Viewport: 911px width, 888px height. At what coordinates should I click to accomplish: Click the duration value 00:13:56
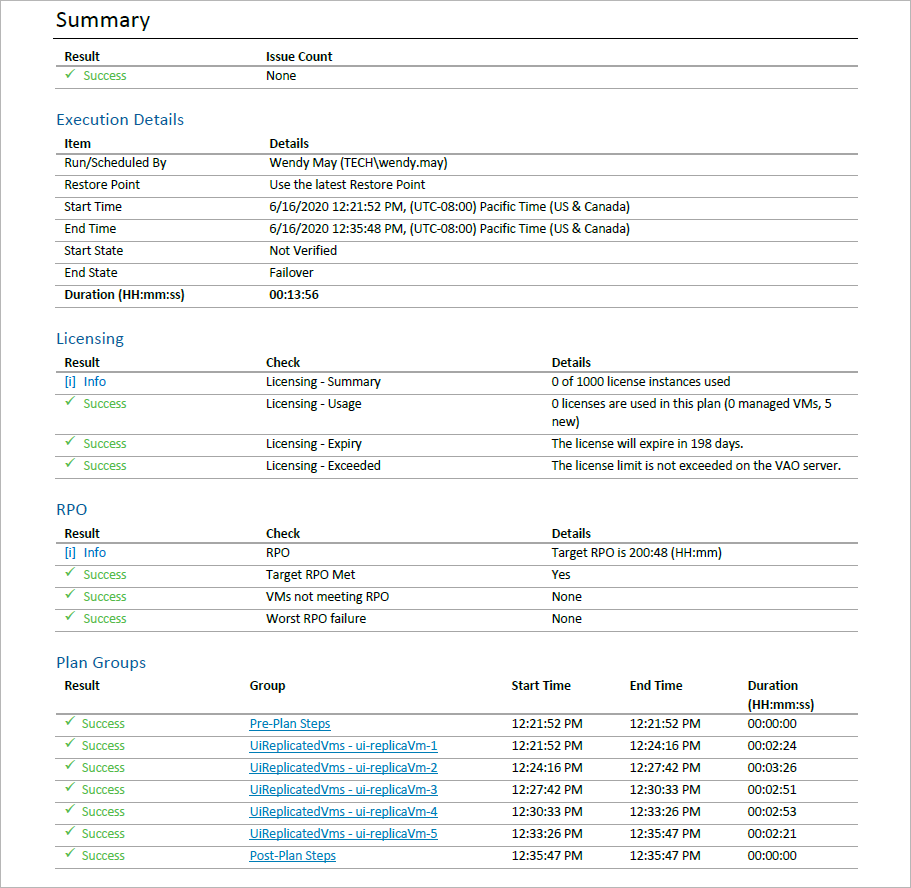(294, 295)
